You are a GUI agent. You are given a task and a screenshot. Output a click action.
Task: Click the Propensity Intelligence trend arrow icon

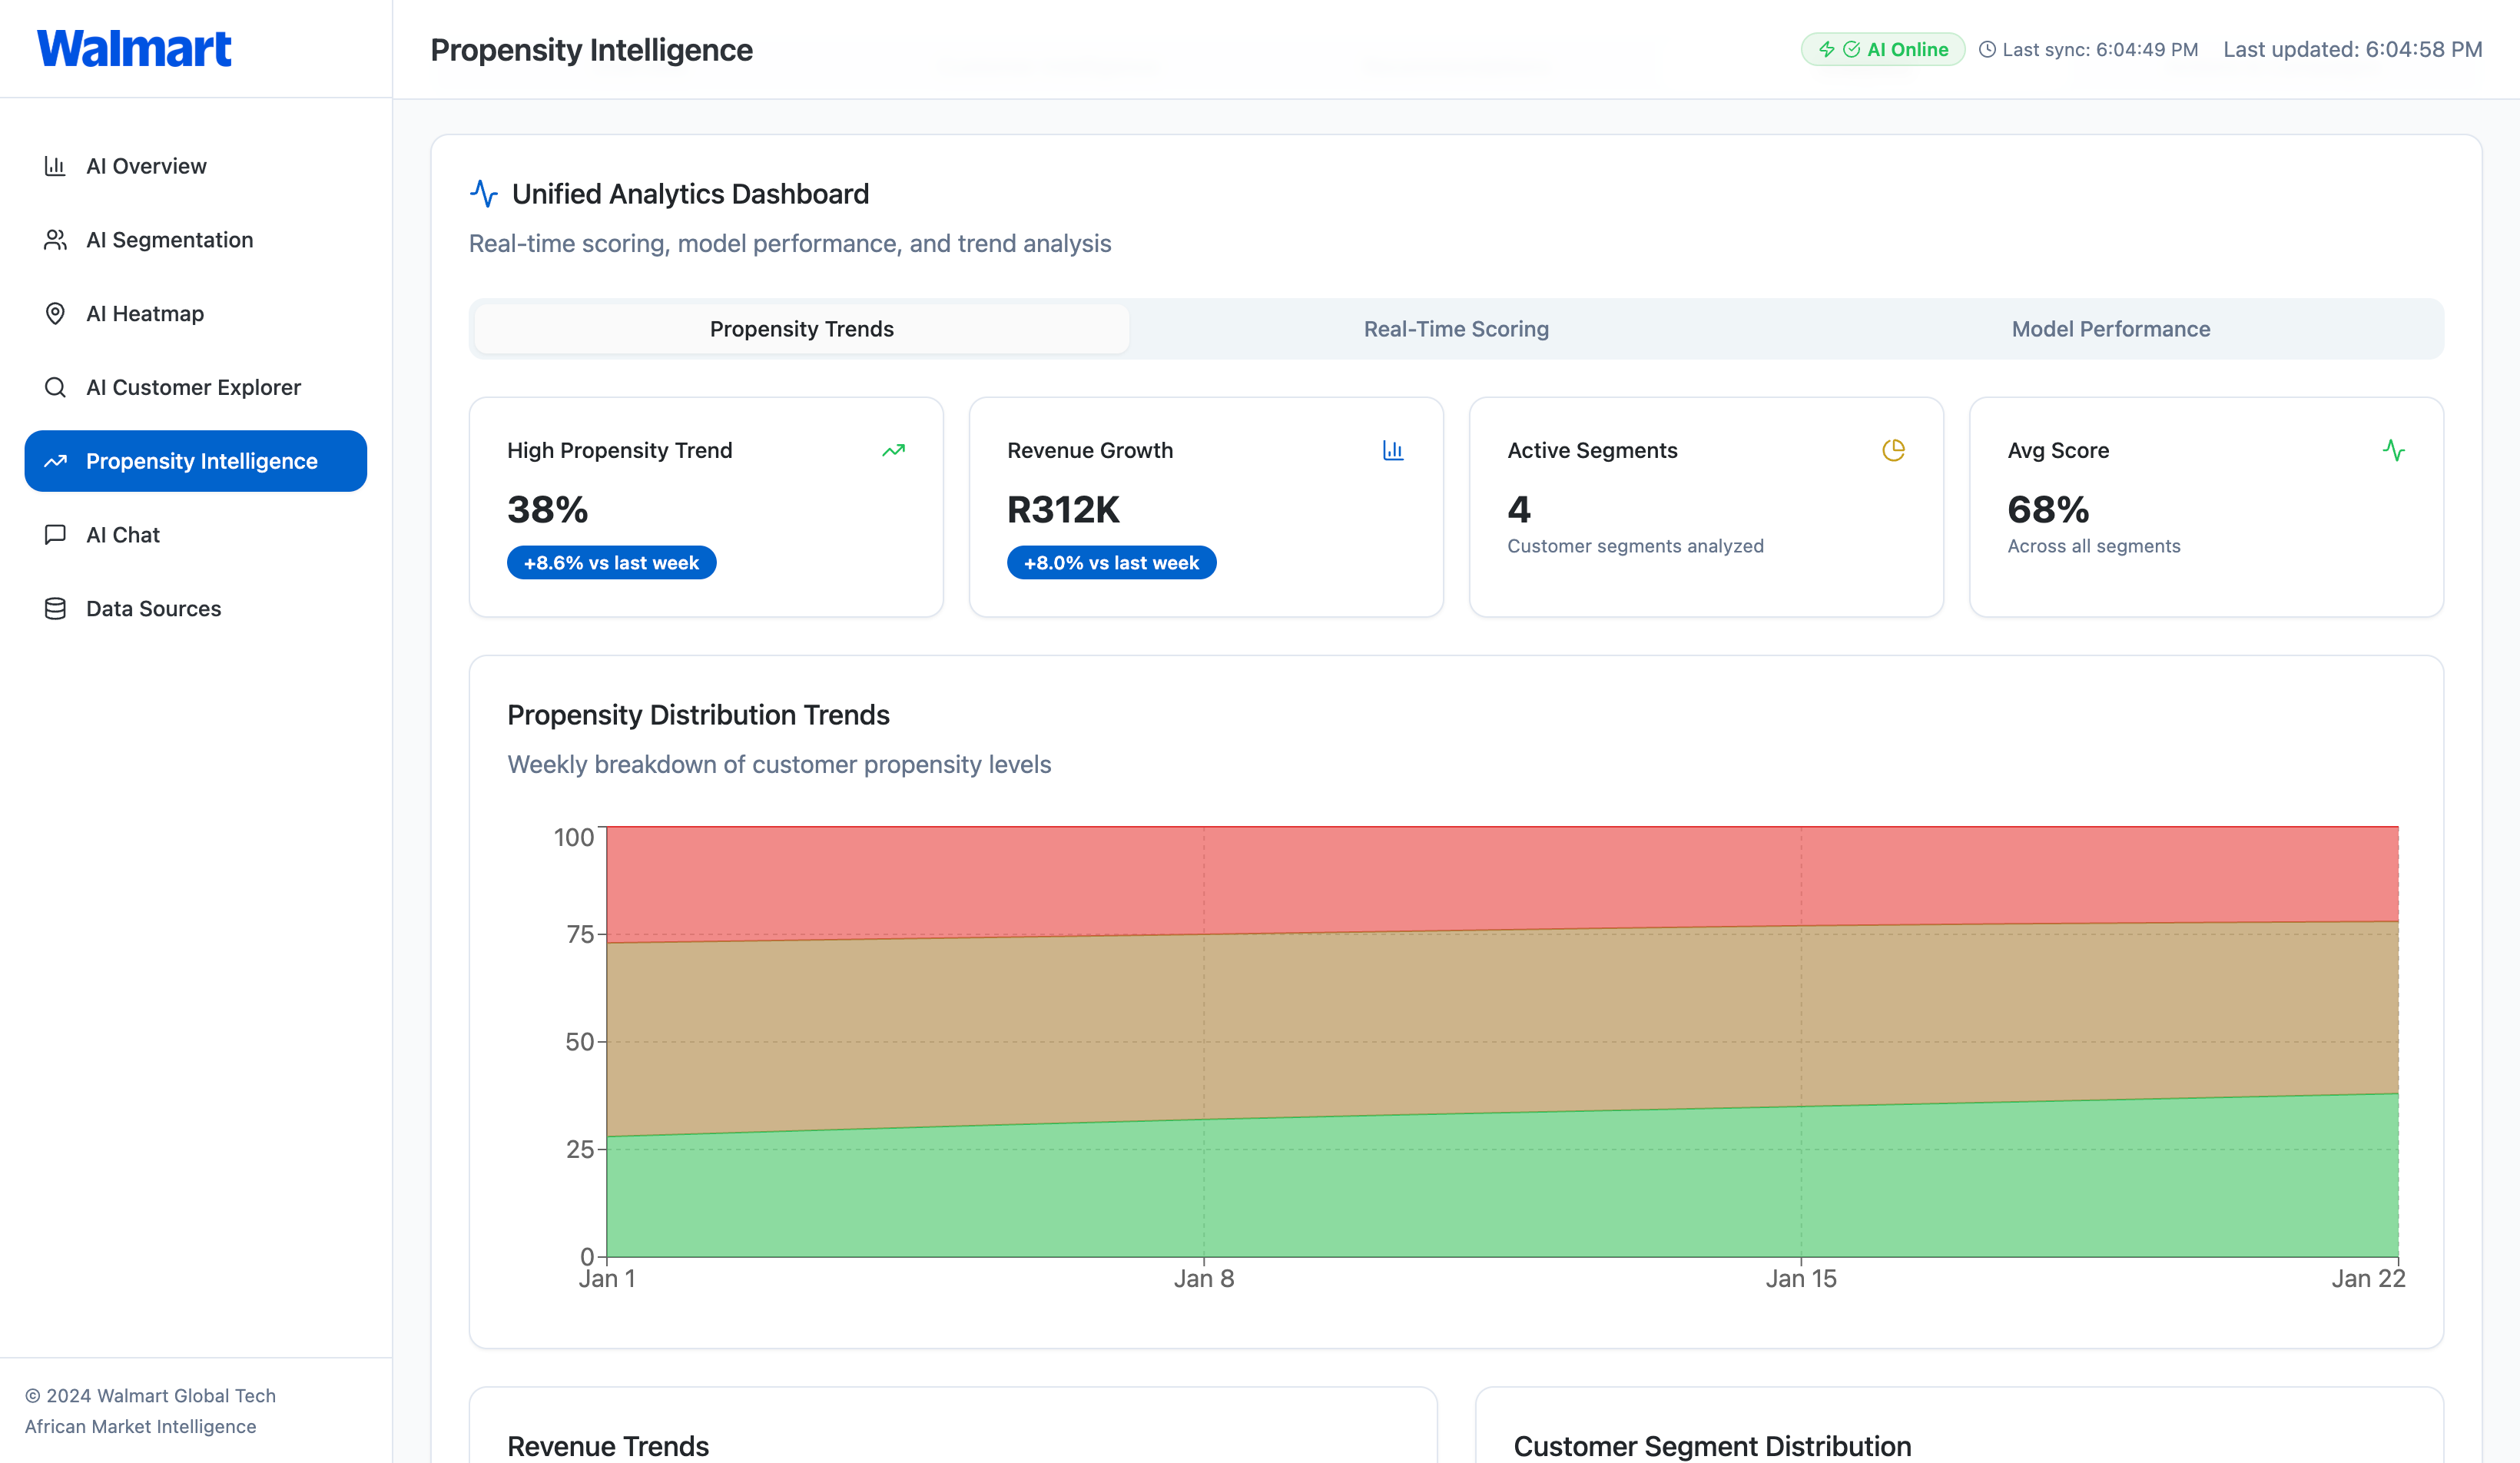tap(55, 461)
